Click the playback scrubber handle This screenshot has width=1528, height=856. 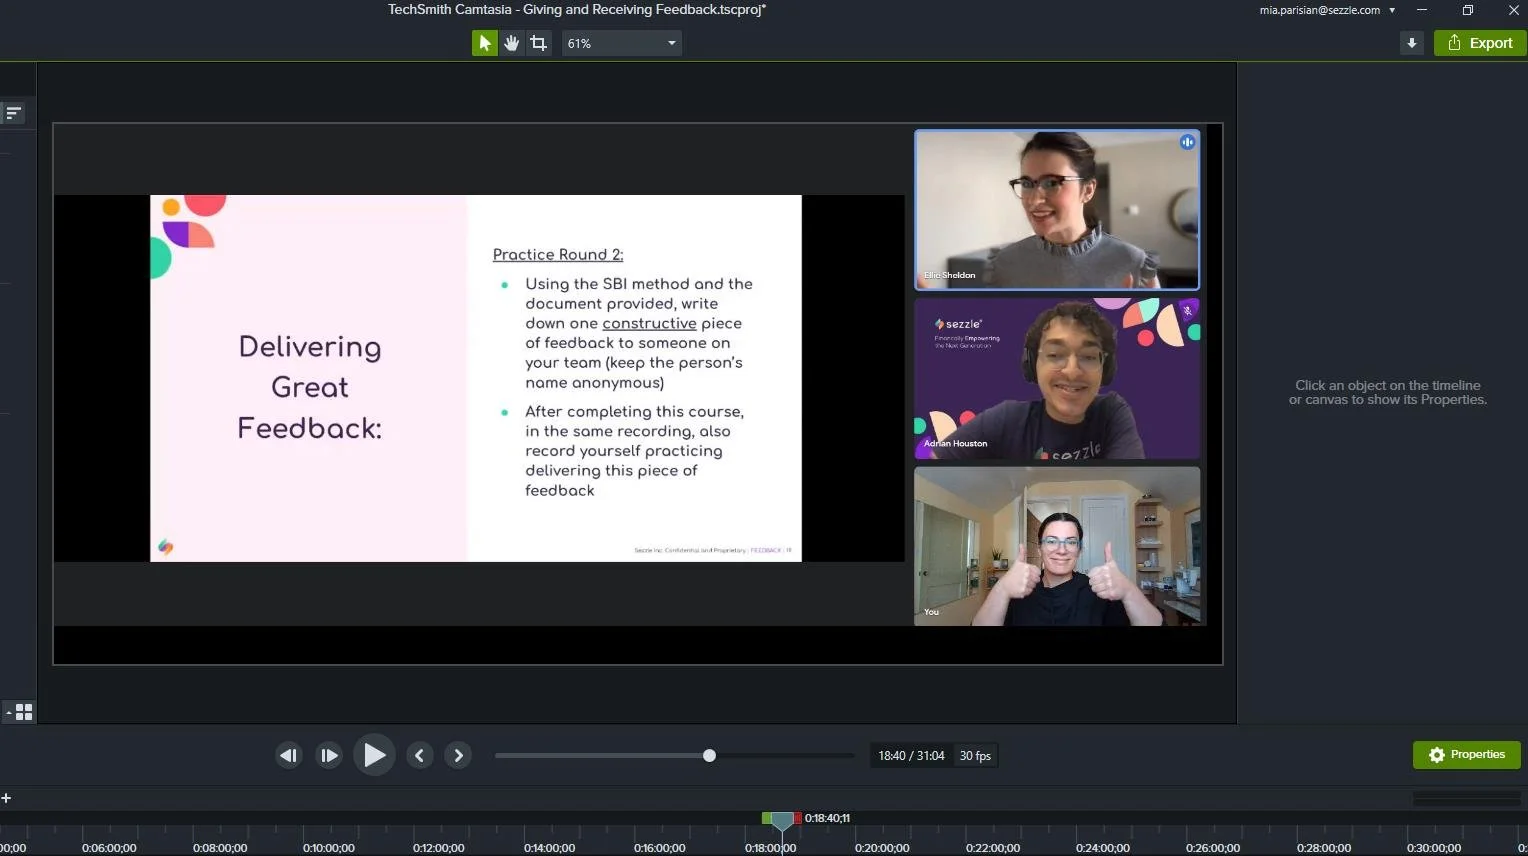(x=709, y=756)
